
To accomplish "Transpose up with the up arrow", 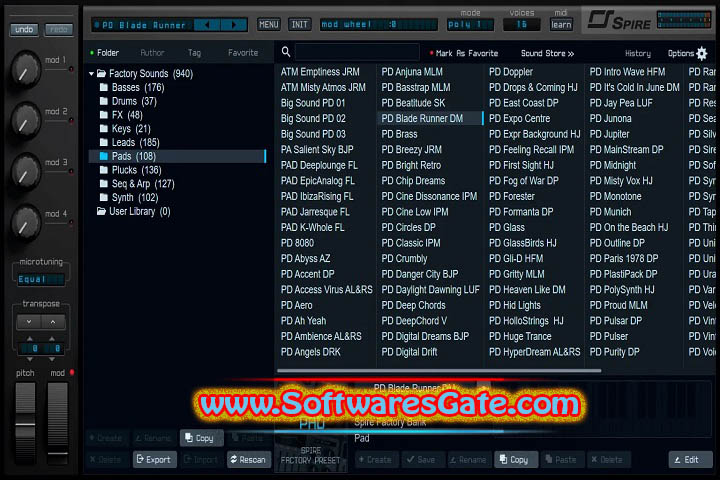I will pyautogui.click(x=53, y=322).
